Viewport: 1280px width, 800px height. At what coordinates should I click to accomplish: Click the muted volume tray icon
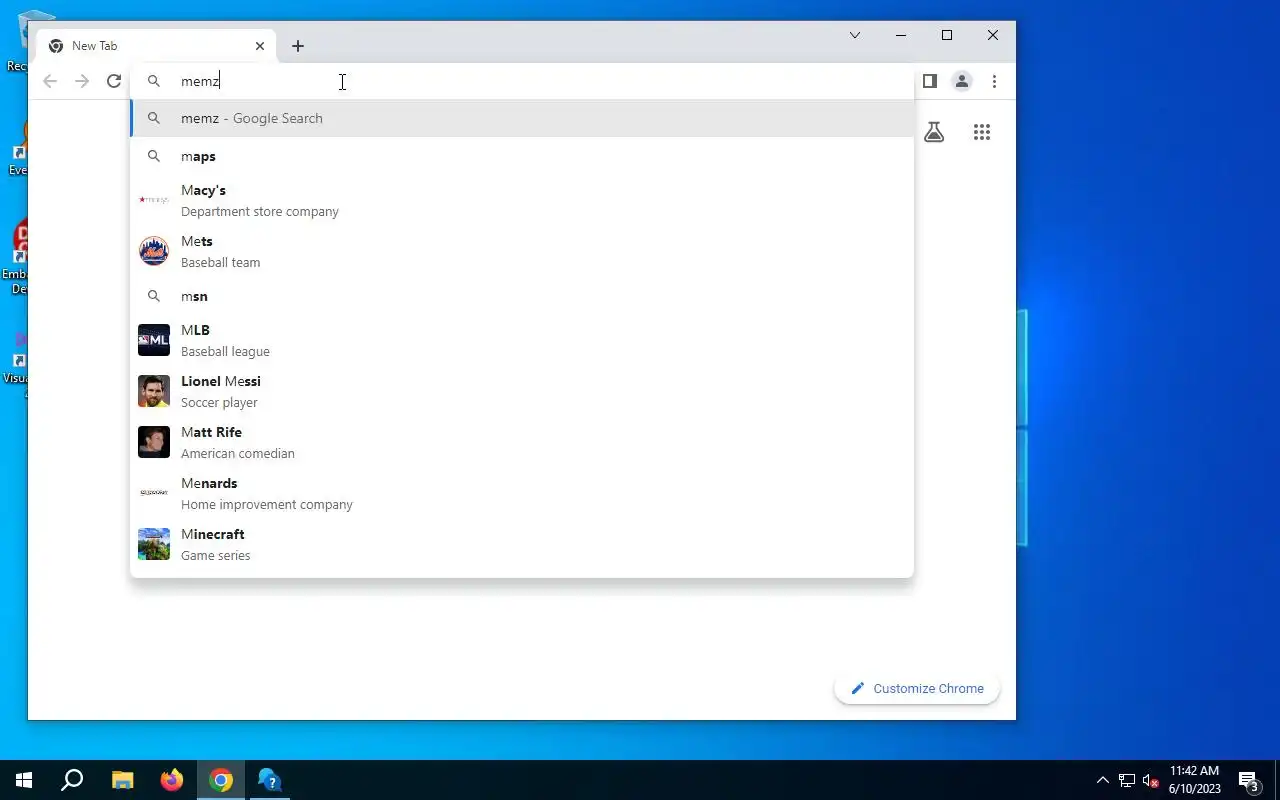tap(1150, 780)
